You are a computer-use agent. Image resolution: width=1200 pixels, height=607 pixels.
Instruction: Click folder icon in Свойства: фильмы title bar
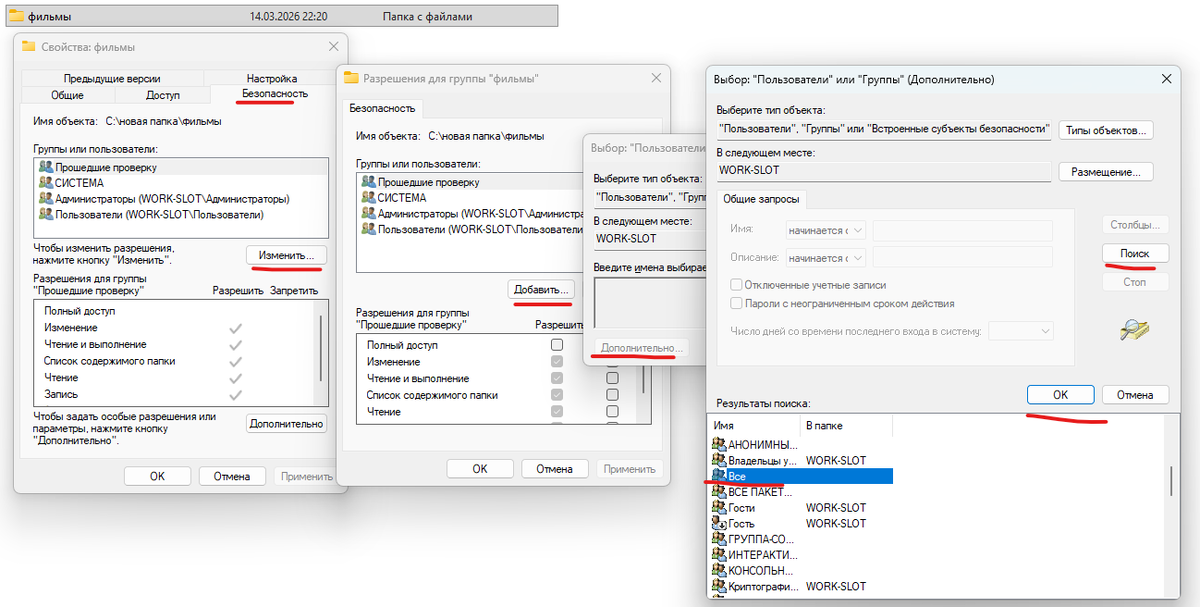[29, 47]
